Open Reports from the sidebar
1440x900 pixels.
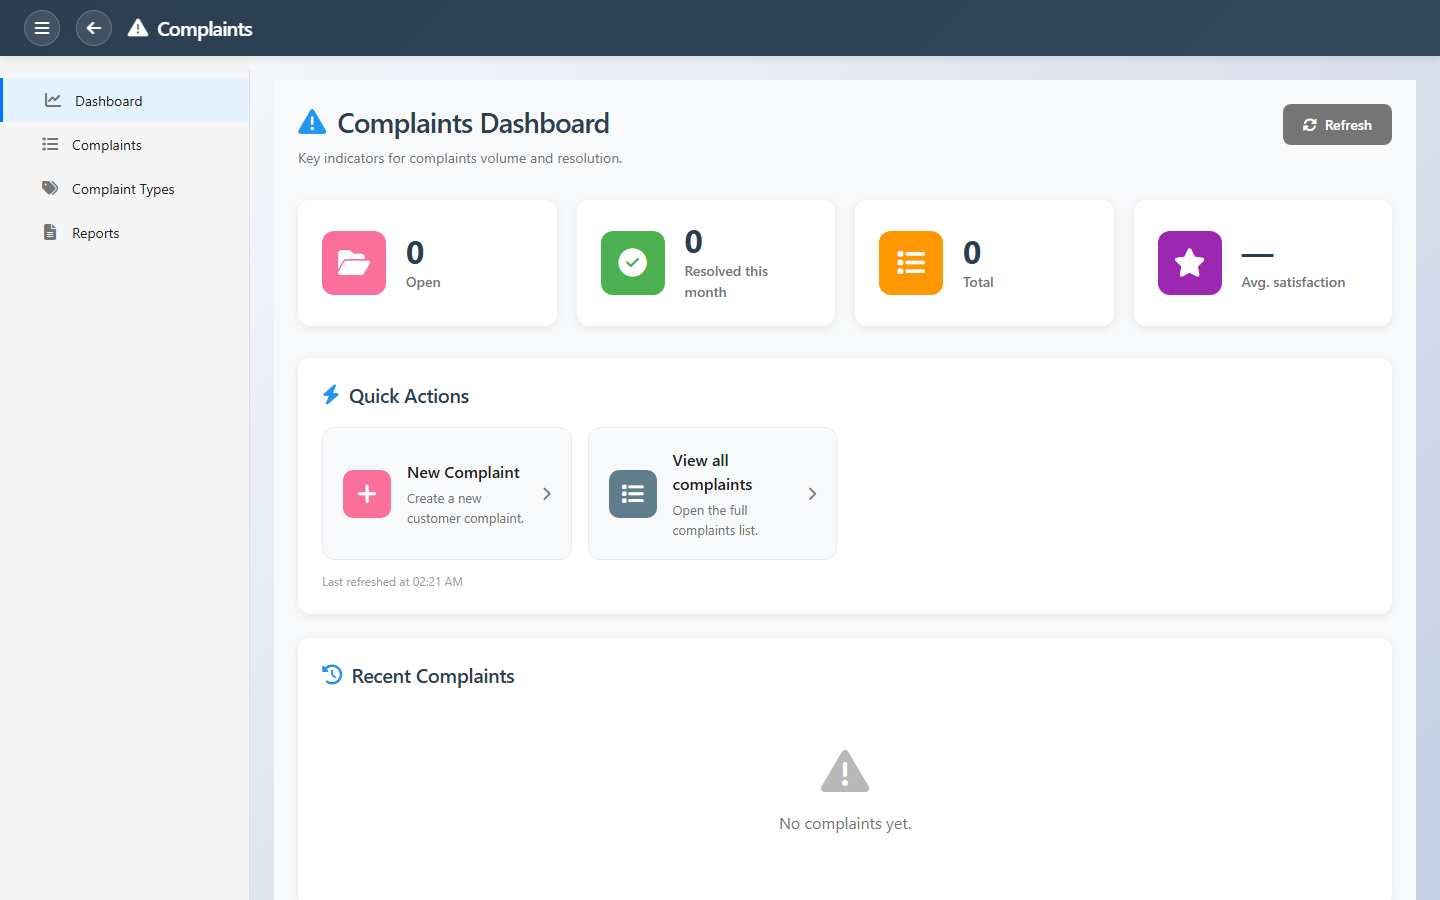(x=95, y=233)
